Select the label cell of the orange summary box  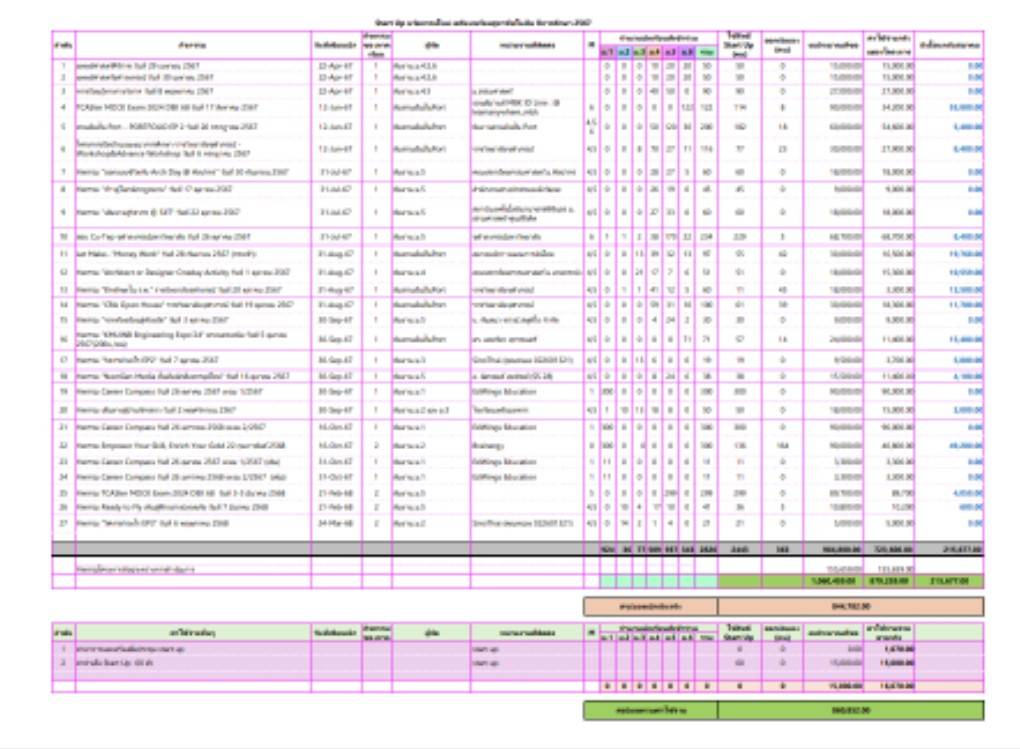(x=651, y=606)
